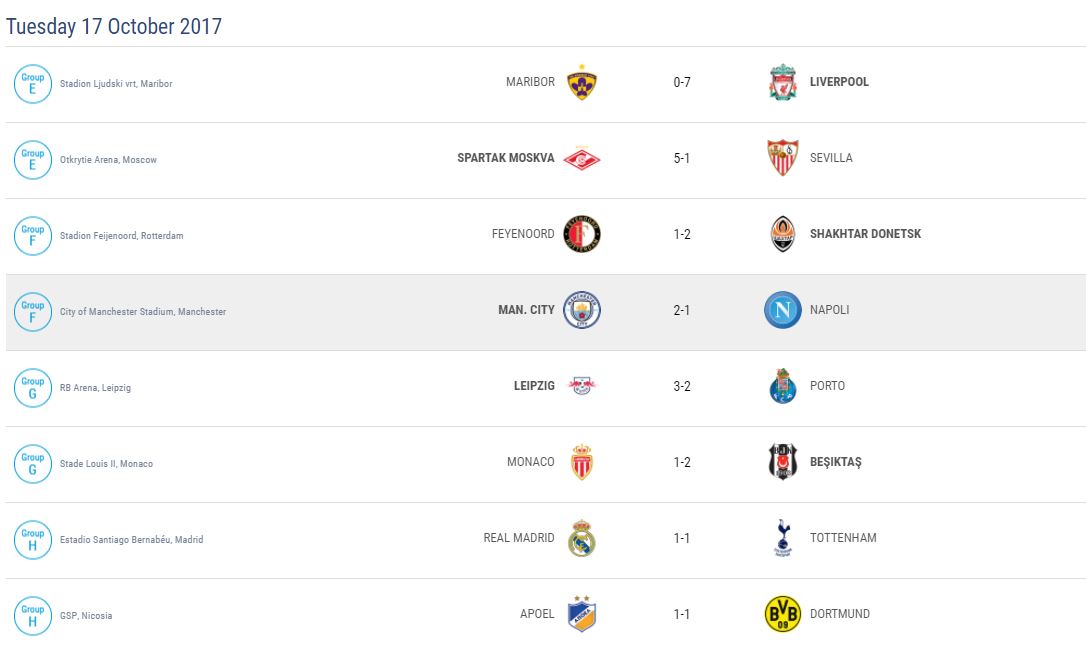The image size is (1086, 663).
Task: Click the Napoli club logo
Action: [783, 311]
